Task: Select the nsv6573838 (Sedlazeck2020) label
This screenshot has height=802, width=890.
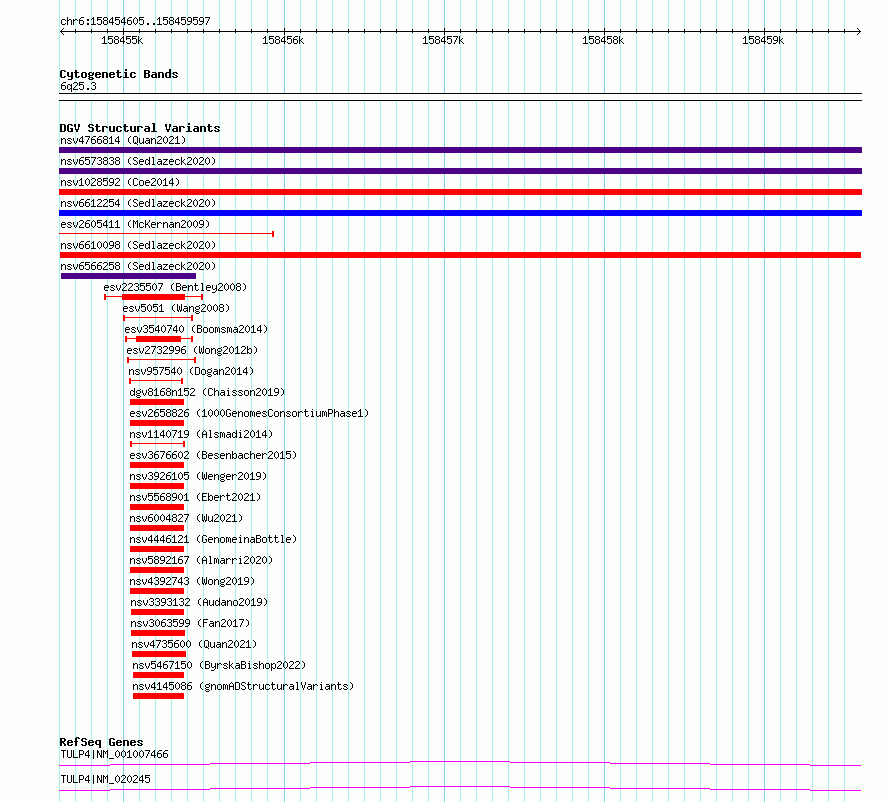Action: [138, 161]
